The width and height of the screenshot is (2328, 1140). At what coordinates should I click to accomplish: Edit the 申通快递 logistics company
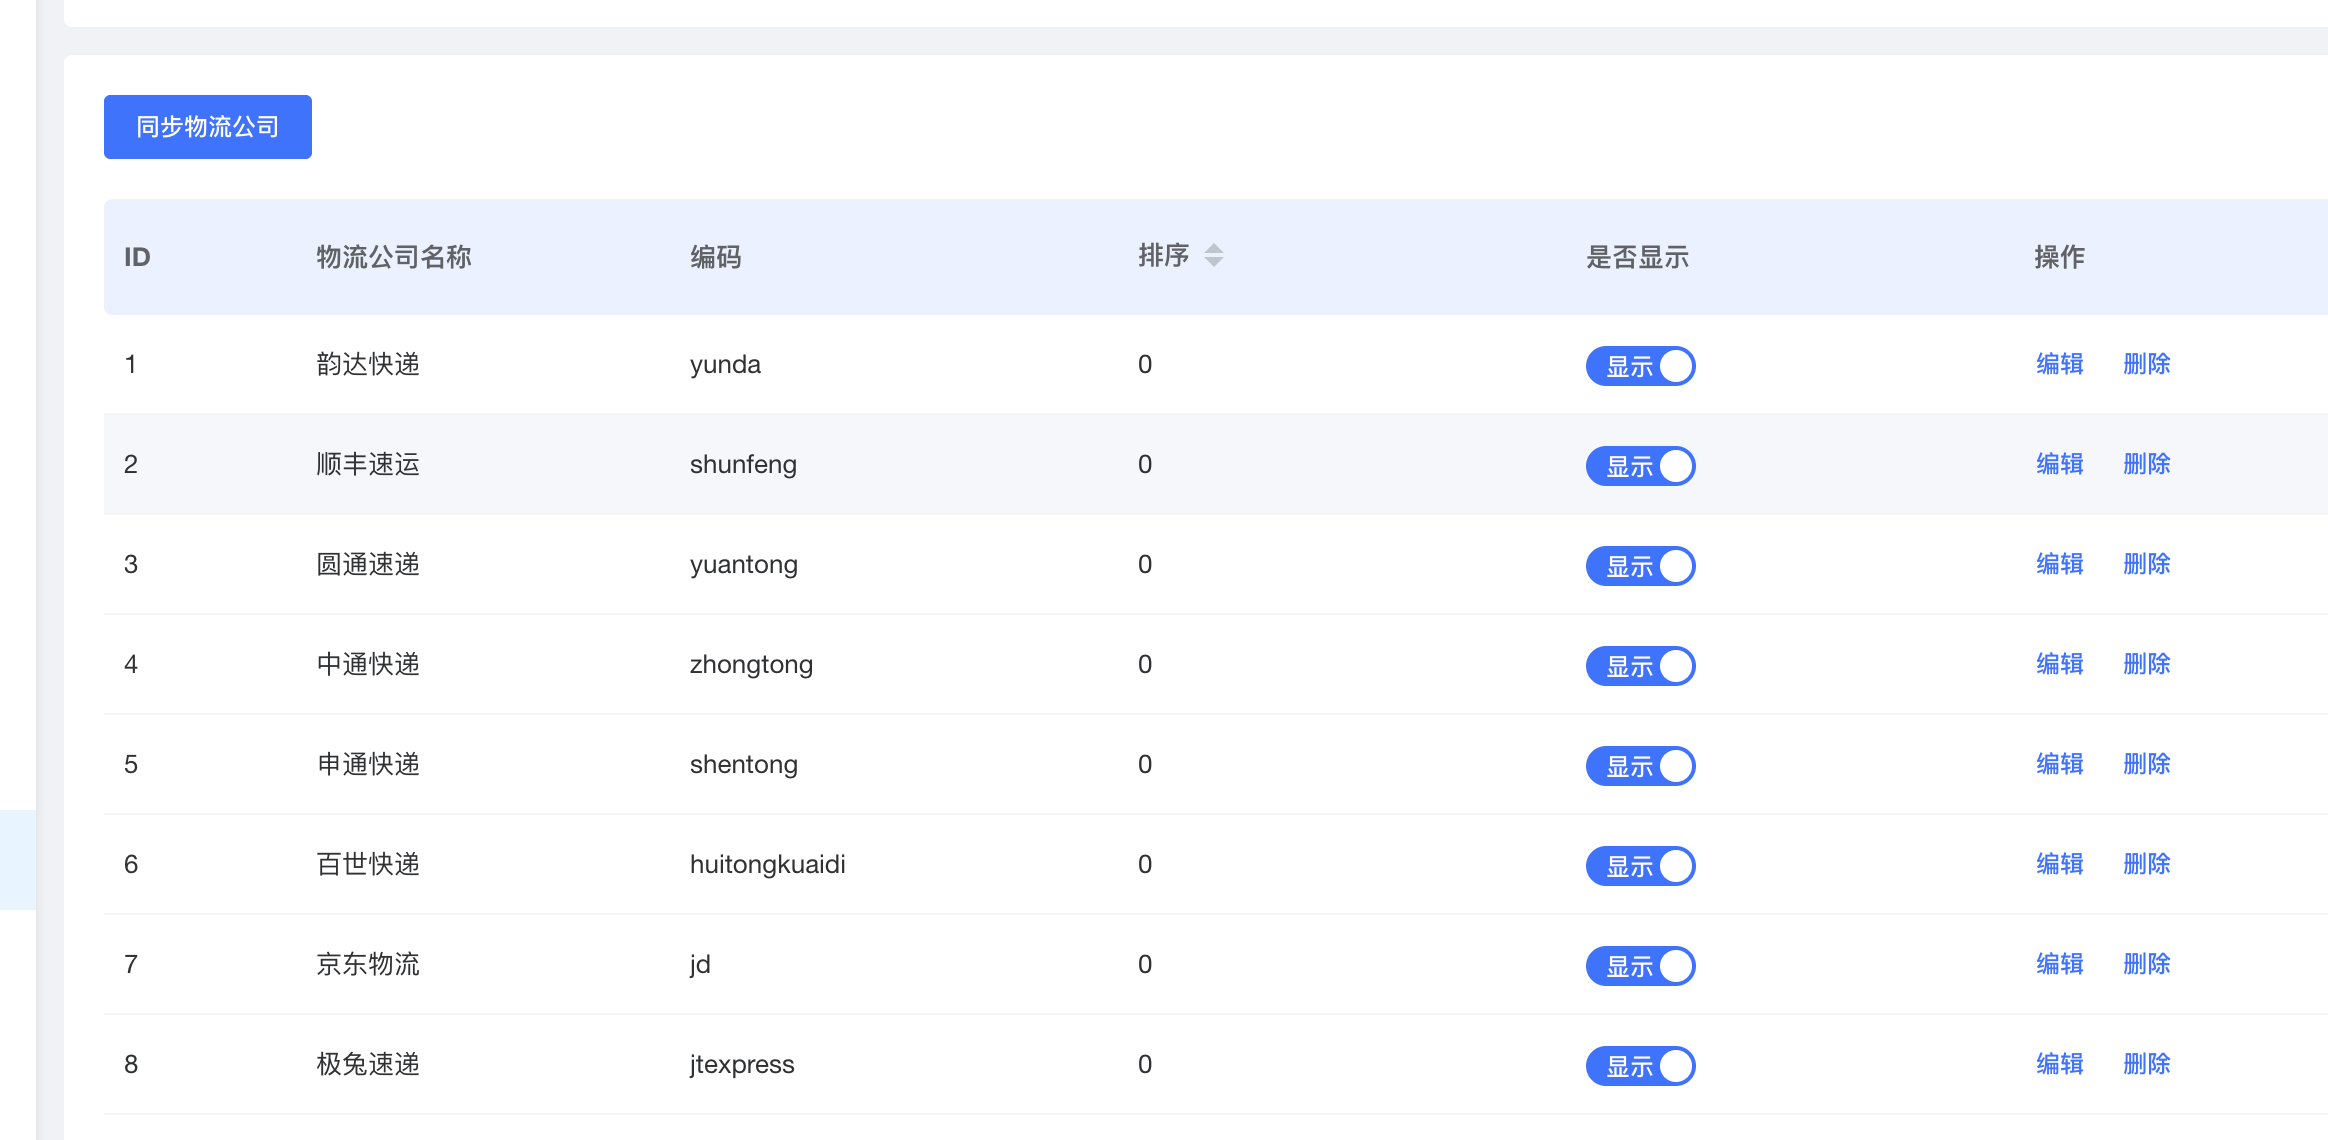click(x=2059, y=764)
